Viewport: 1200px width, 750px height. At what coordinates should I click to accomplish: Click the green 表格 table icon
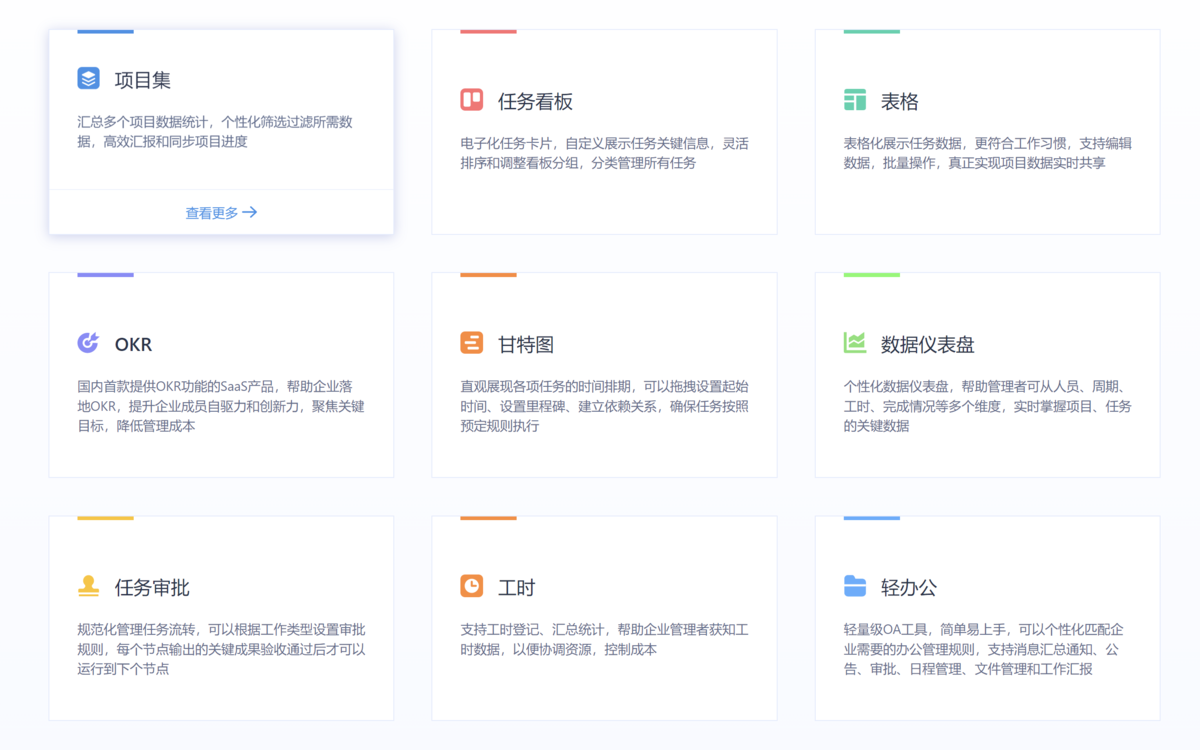pyautogui.click(x=854, y=100)
